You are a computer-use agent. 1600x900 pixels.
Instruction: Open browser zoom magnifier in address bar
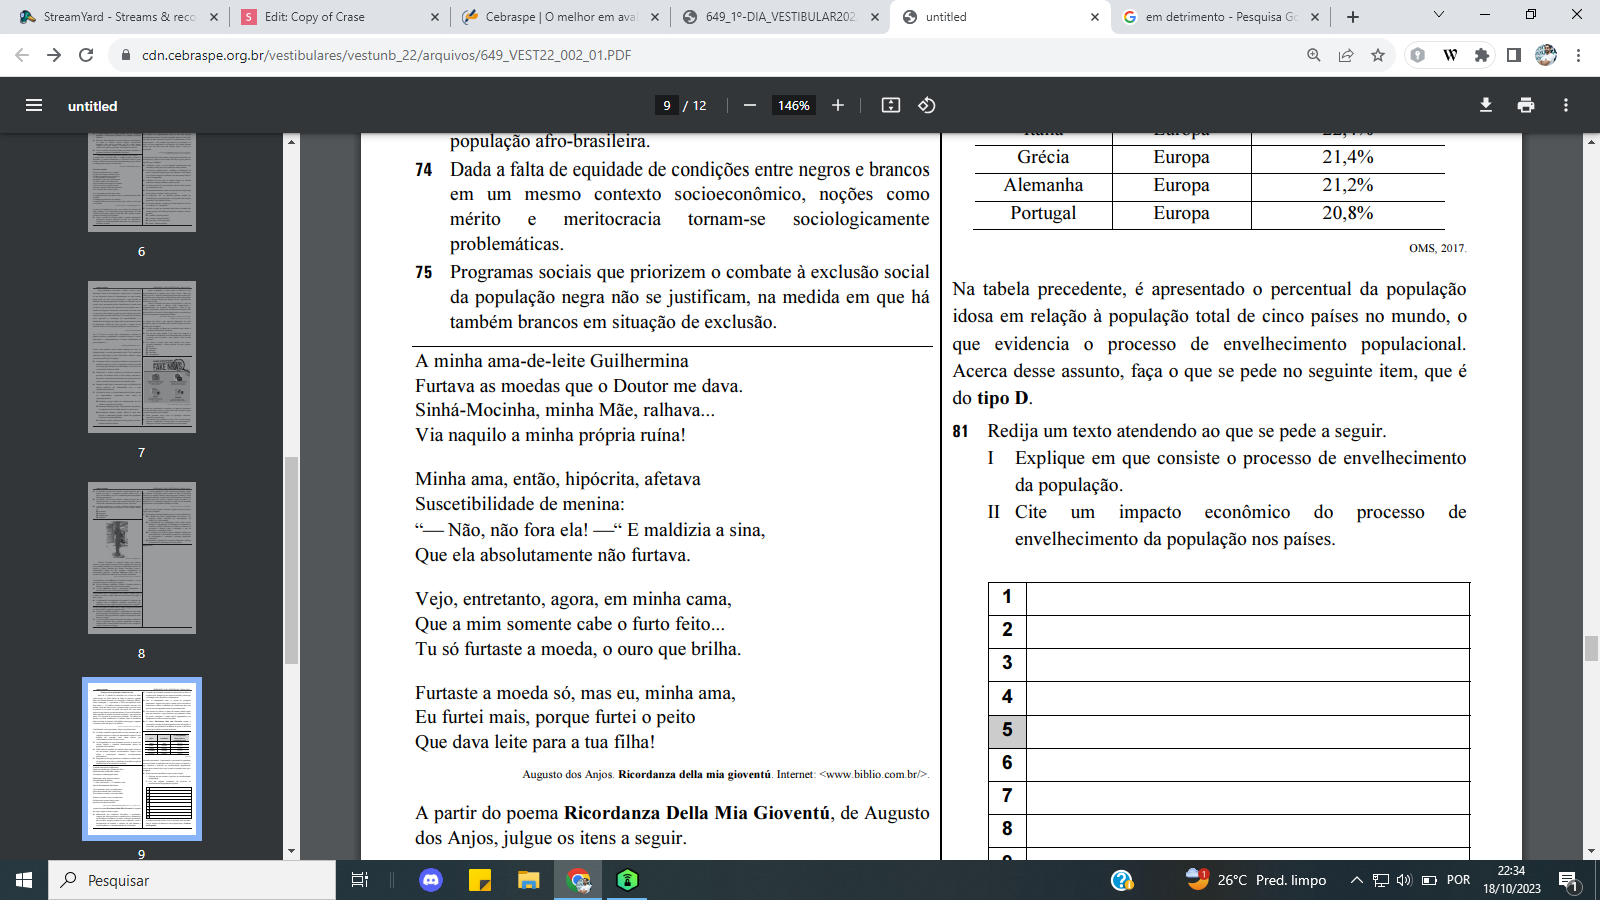pos(1314,55)
